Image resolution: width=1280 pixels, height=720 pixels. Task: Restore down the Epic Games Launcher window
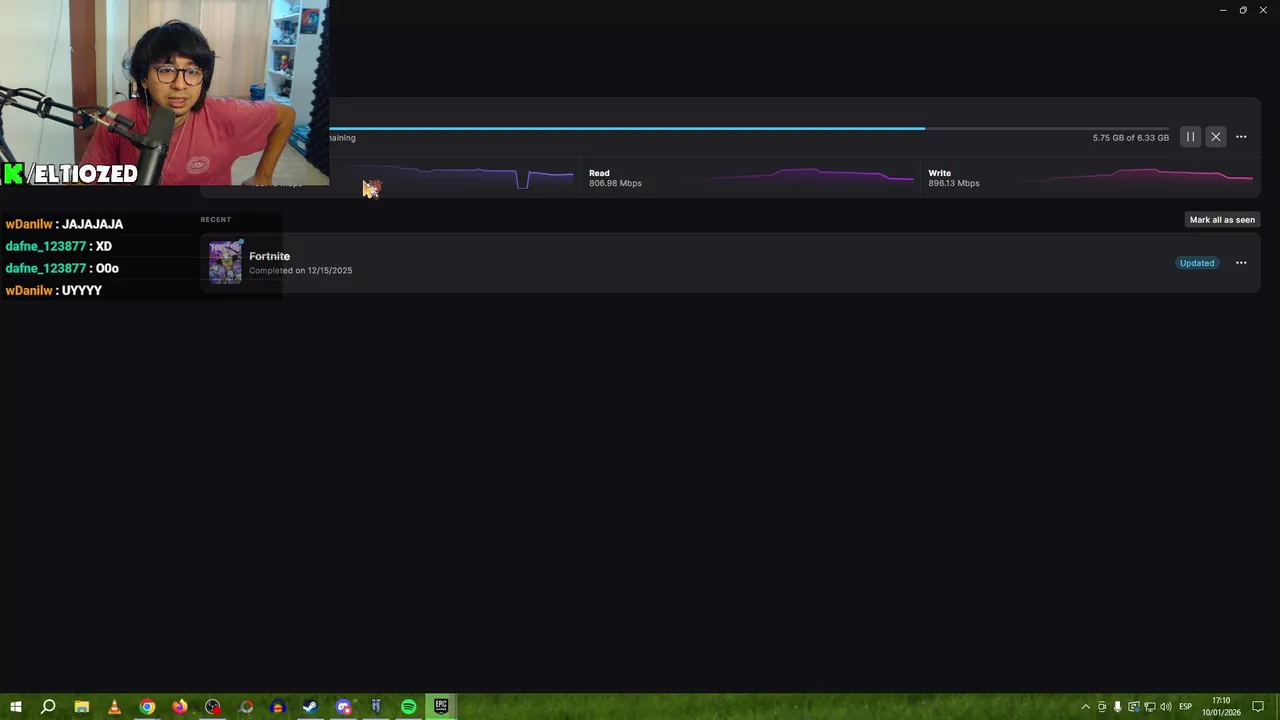(1243, 10)
